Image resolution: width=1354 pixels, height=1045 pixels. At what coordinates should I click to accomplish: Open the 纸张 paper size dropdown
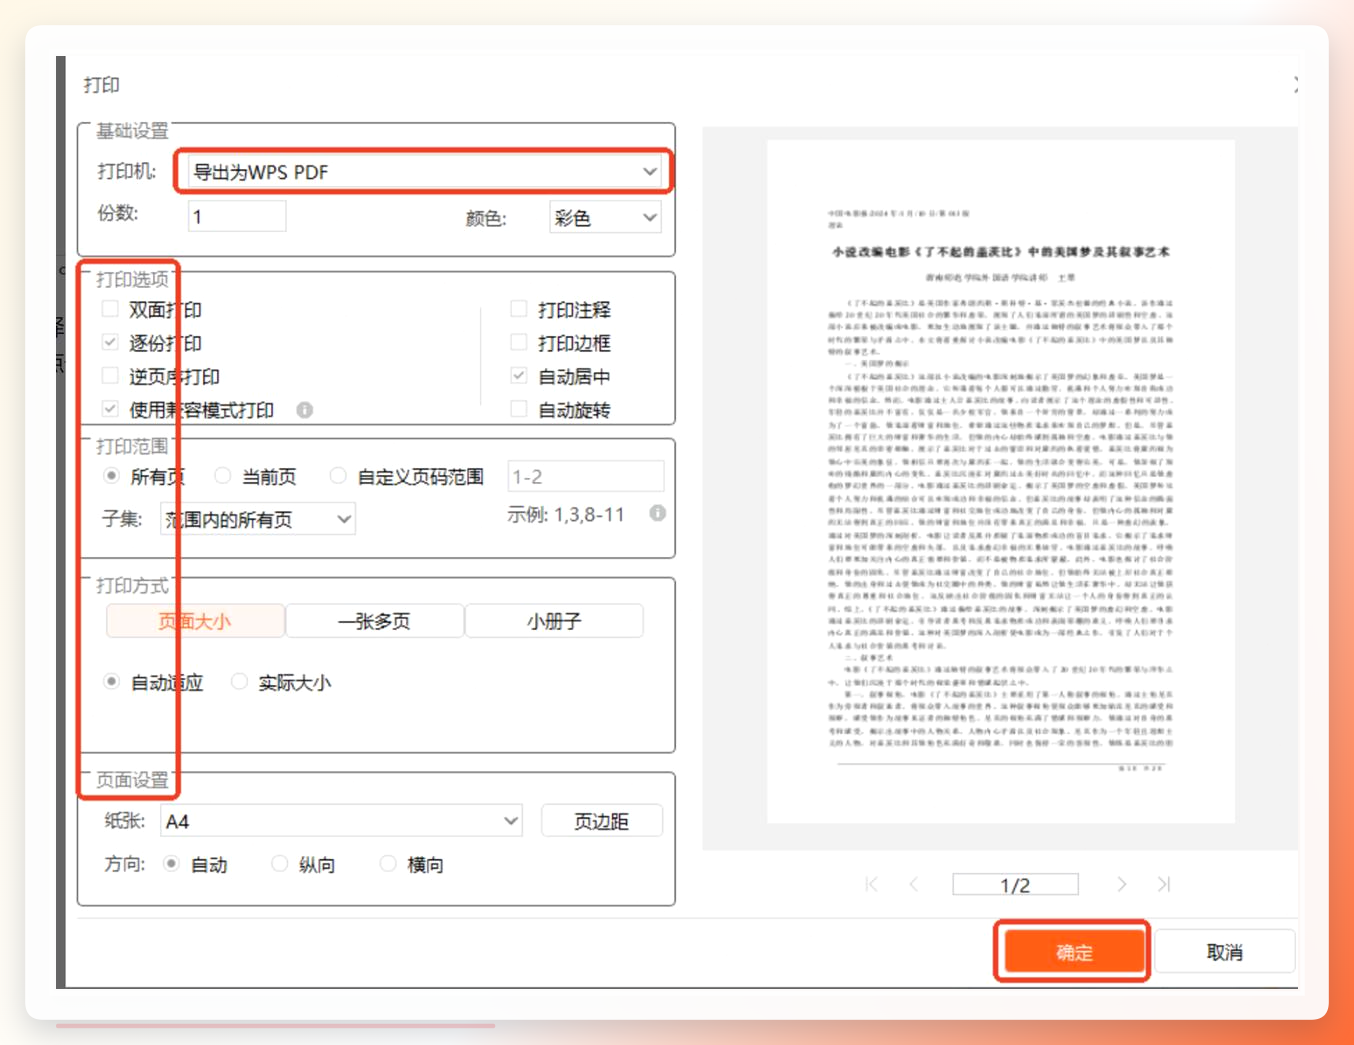342,821
